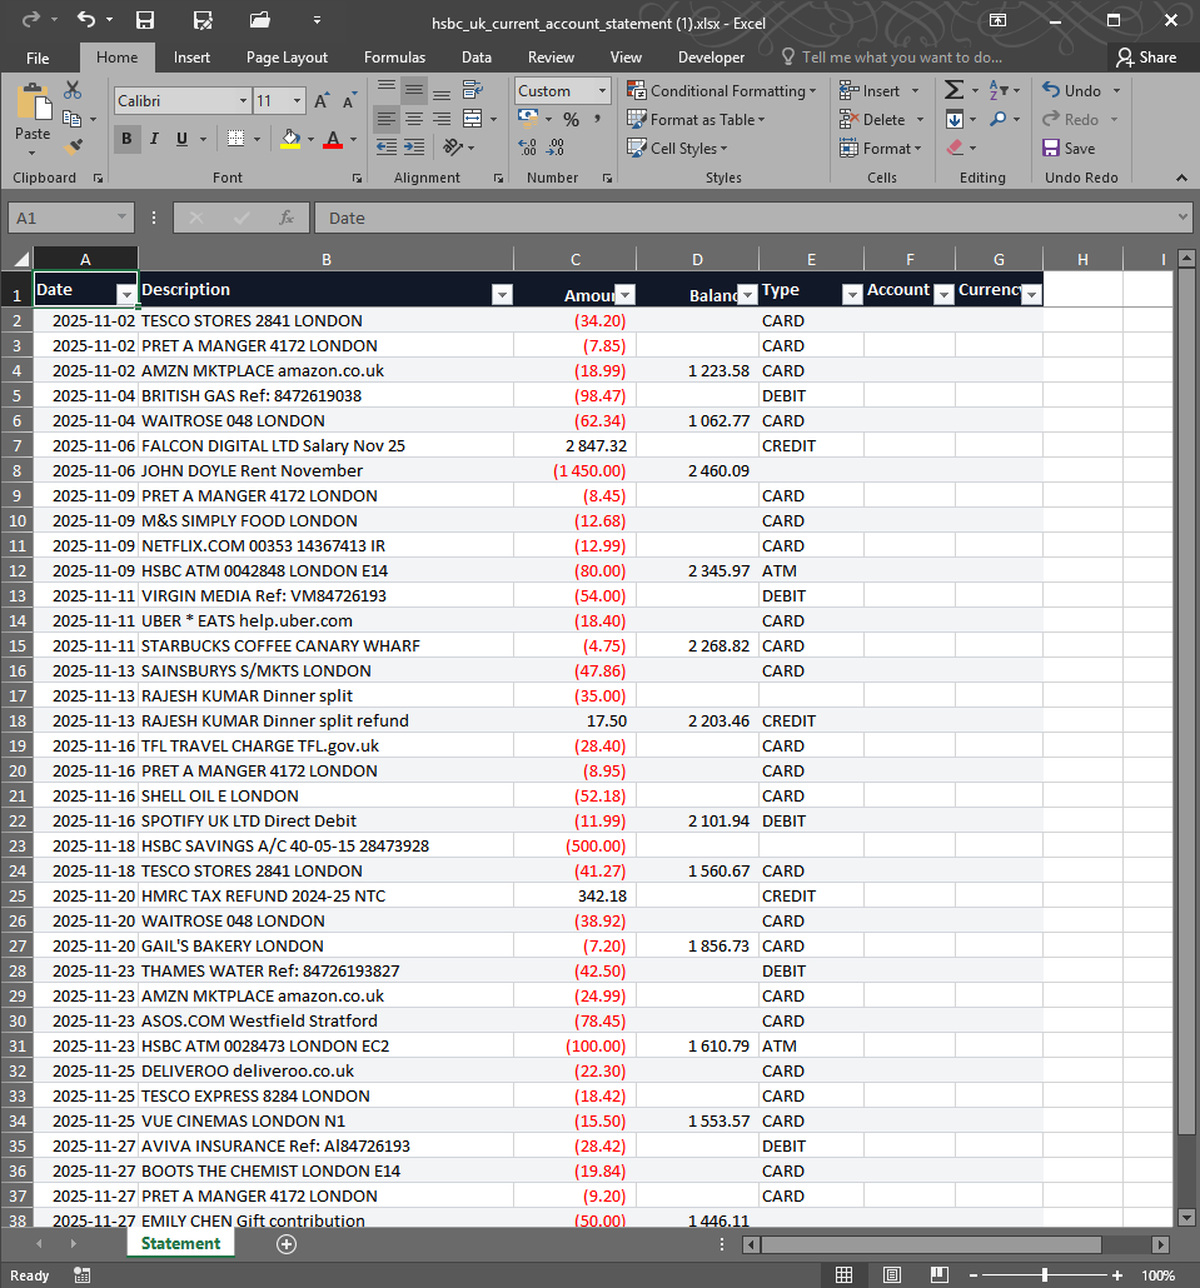Click the Find and Select magnifier icon

pos(998,119)
